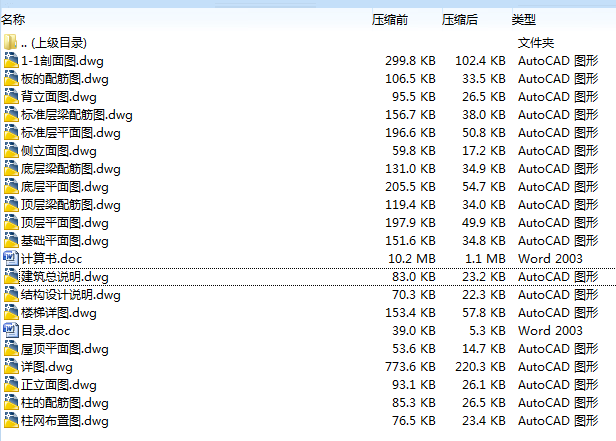
Task: Click the 299.8 KB size value
Action: point(410,61)
